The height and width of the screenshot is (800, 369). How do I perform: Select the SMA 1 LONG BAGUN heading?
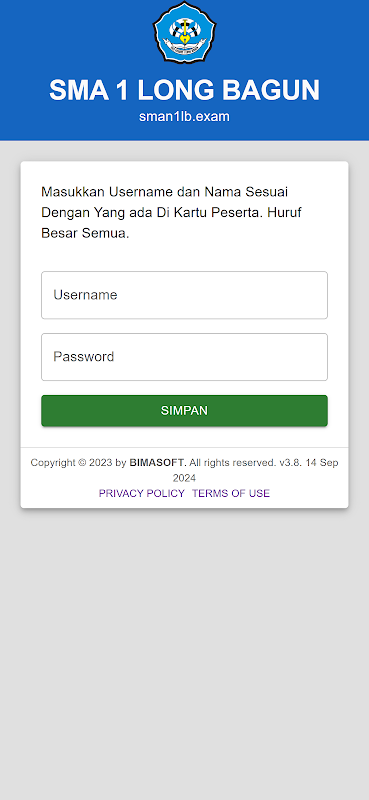point(184,90)
